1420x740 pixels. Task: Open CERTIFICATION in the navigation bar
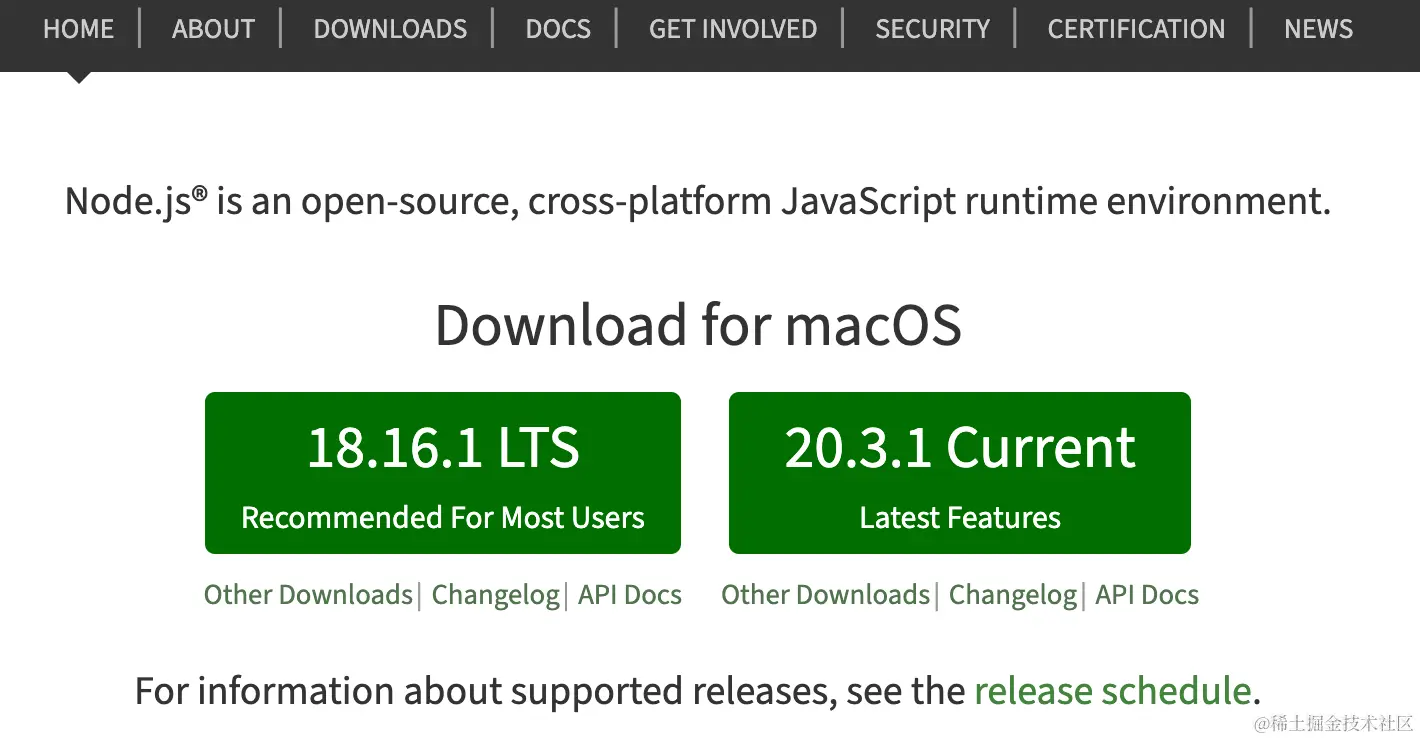[1136, 29]
